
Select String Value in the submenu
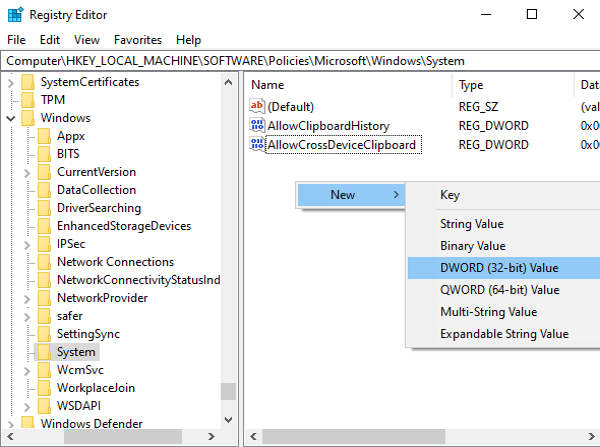(x=504, y=224)
